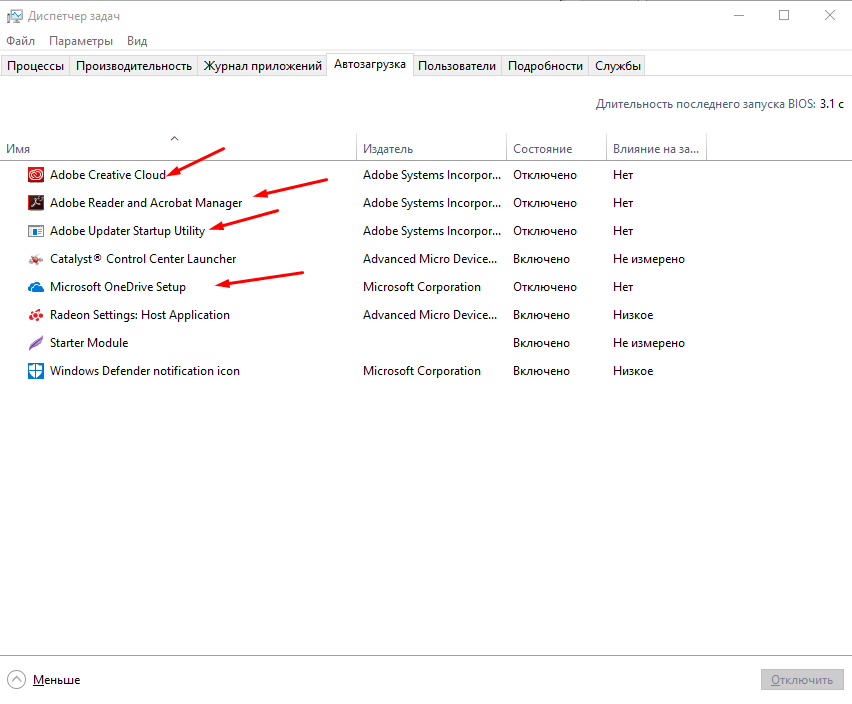Screen dimensions: 852x704
Task: Click the Starter Module feather icon
Action: coord(36,343)
